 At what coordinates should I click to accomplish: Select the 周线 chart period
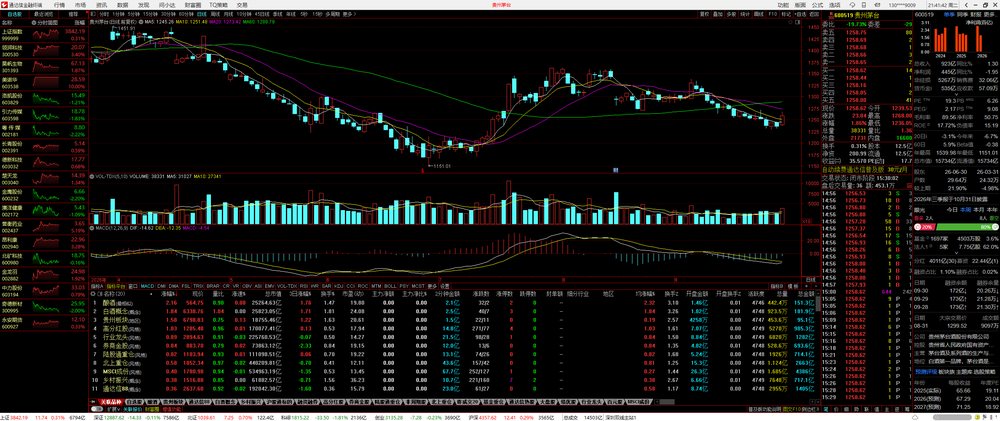coord(216,14)
